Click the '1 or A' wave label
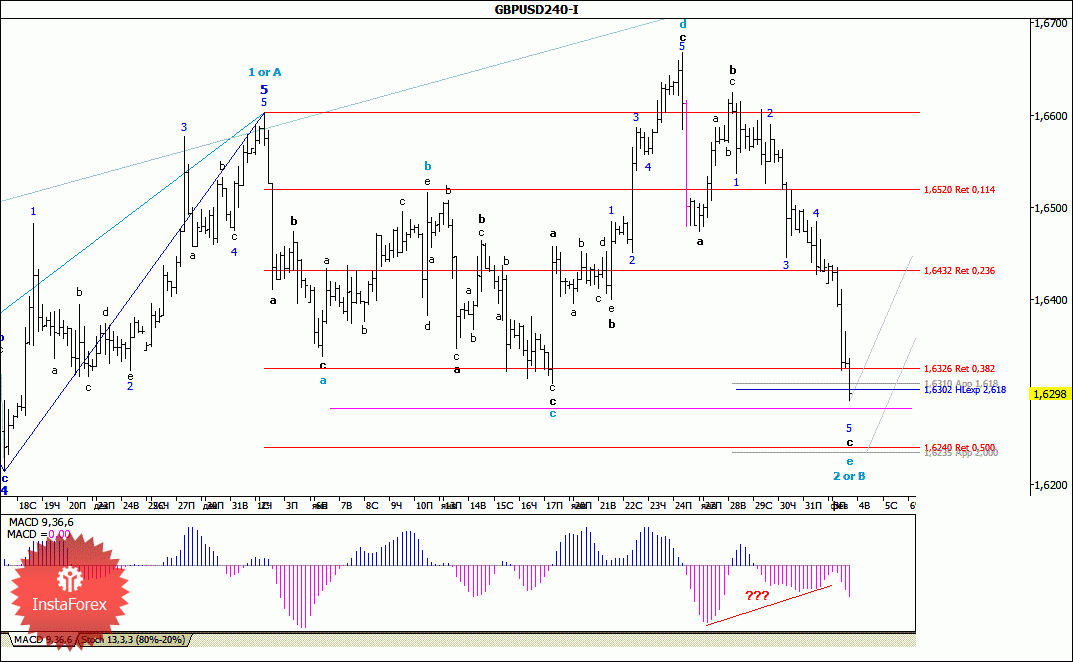Screen dimensions: 1073x662 [x=264, y=72]
